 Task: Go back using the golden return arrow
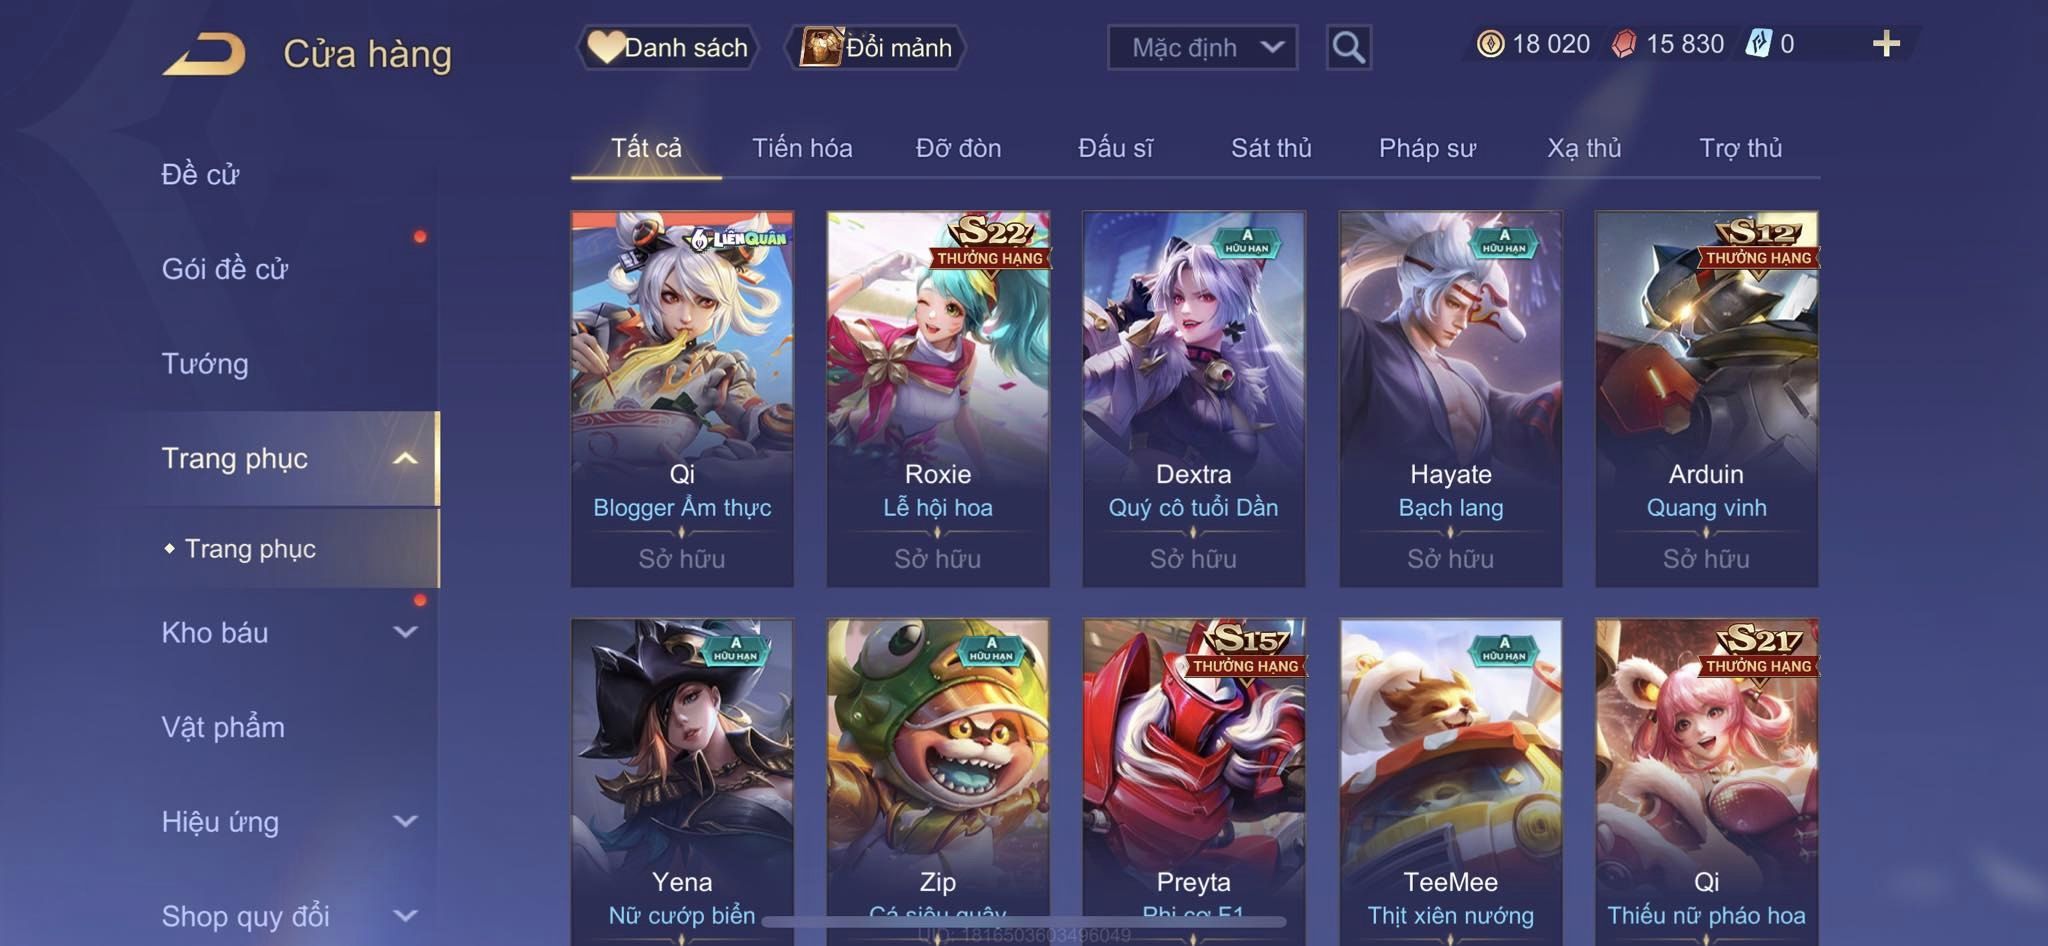click(x=205, y=54)
